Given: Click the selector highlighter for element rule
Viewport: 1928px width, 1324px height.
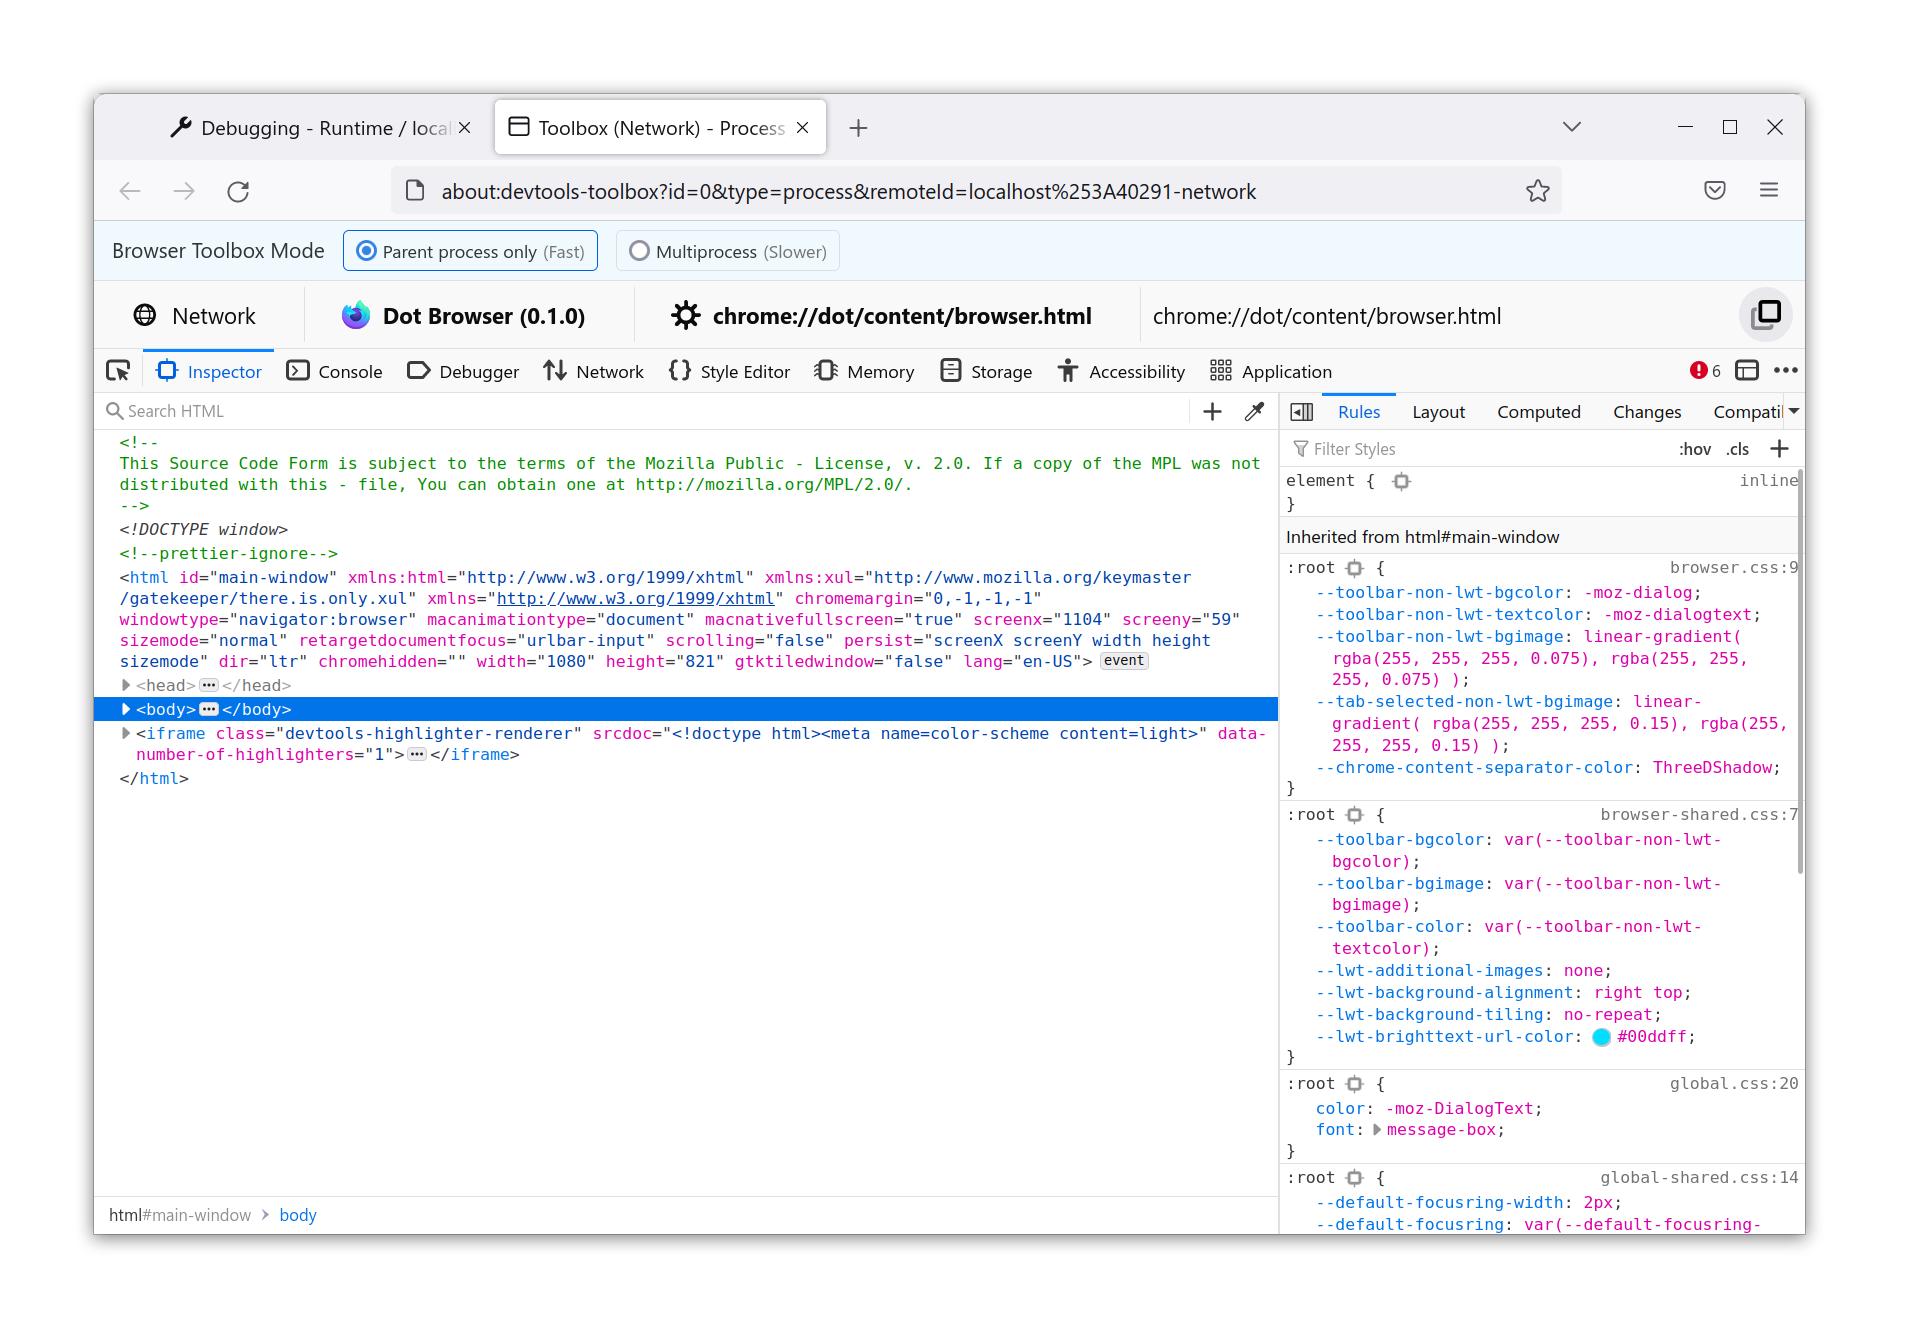Looking at the screenshot, I should pyautogui.click(x=1401, y=481).
